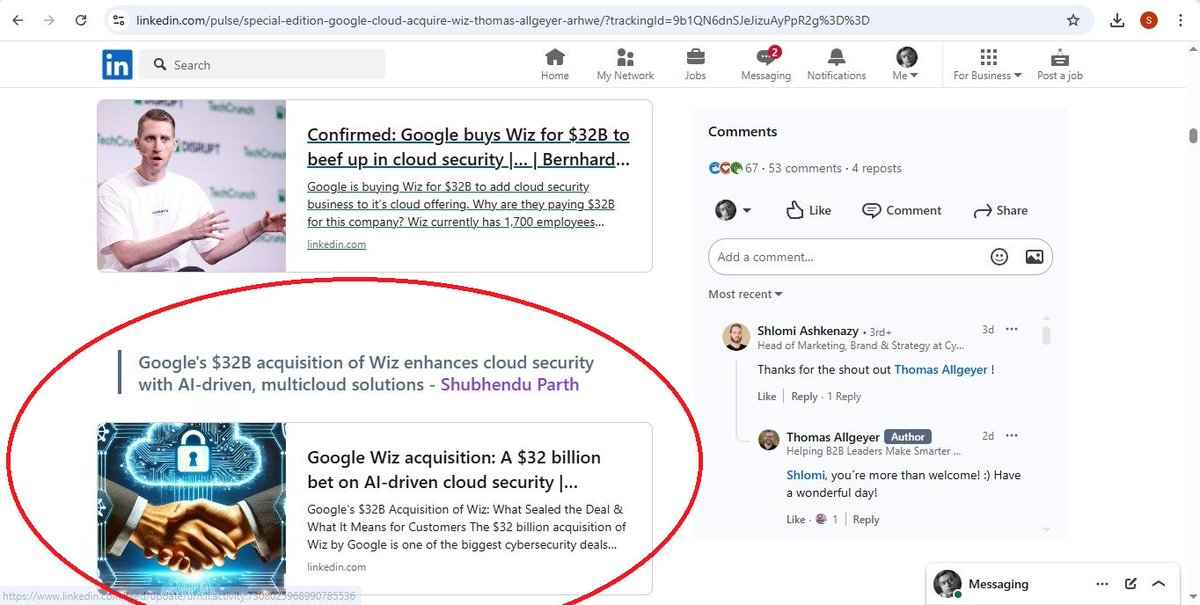Click the LinkedIn logo
The height and width of the screenshot is (605, 1200).
[117, 65]
